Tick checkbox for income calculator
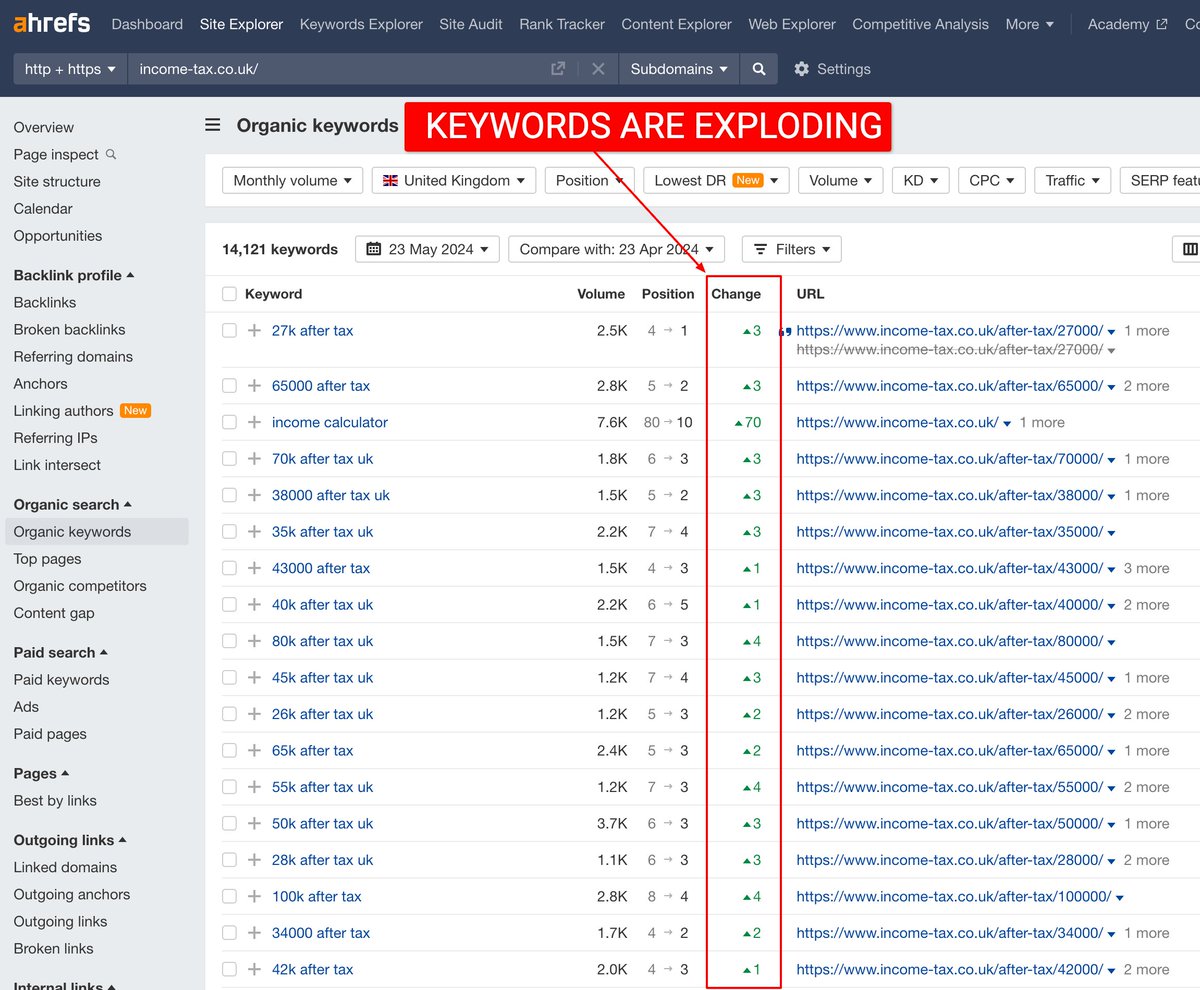Viewport: 1200px width, 990px height. point(229,422)
